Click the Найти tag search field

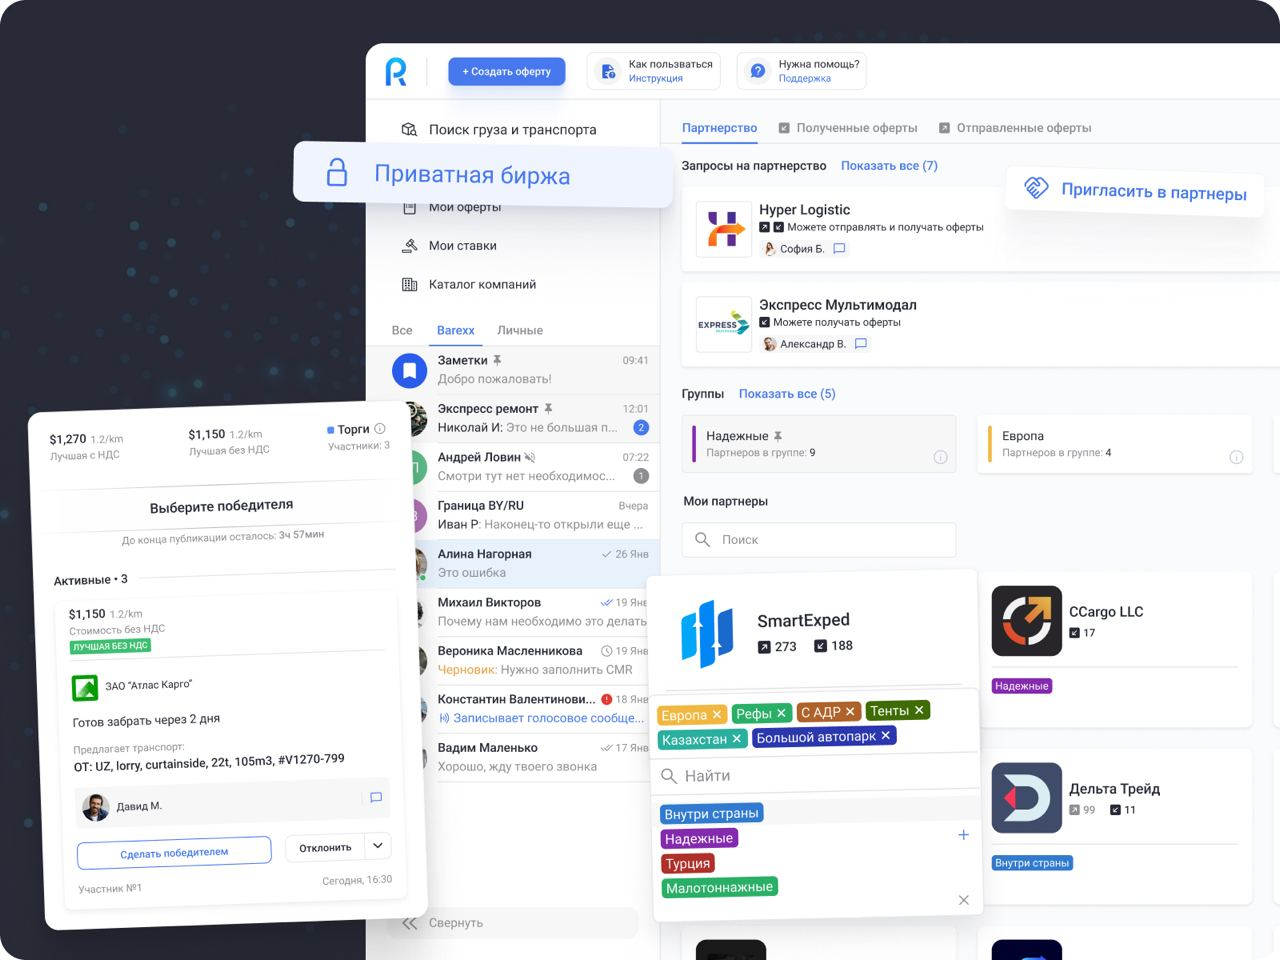[815, 775]
